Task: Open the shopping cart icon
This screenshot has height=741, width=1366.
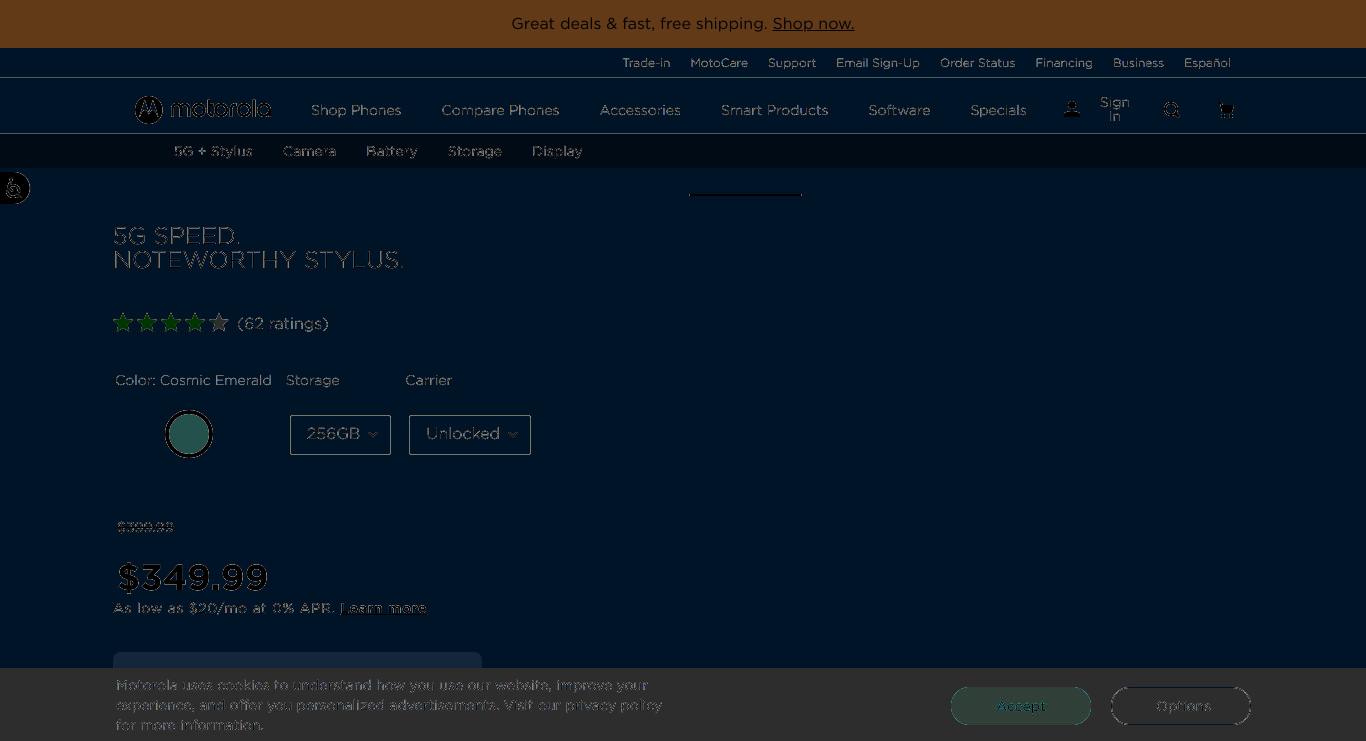Action: pyautogui.click(x=1226, y=110)
